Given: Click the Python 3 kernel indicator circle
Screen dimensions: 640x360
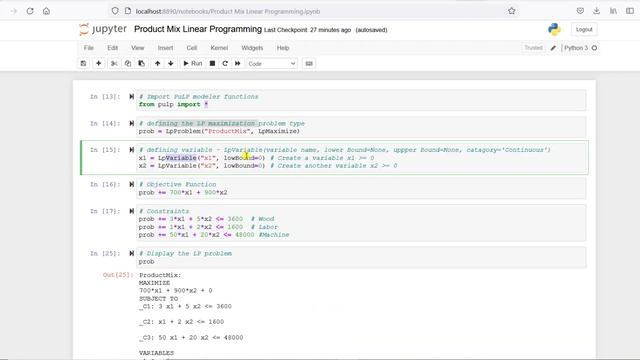Looking at the screenshot, I should click(x=594, y=48).
